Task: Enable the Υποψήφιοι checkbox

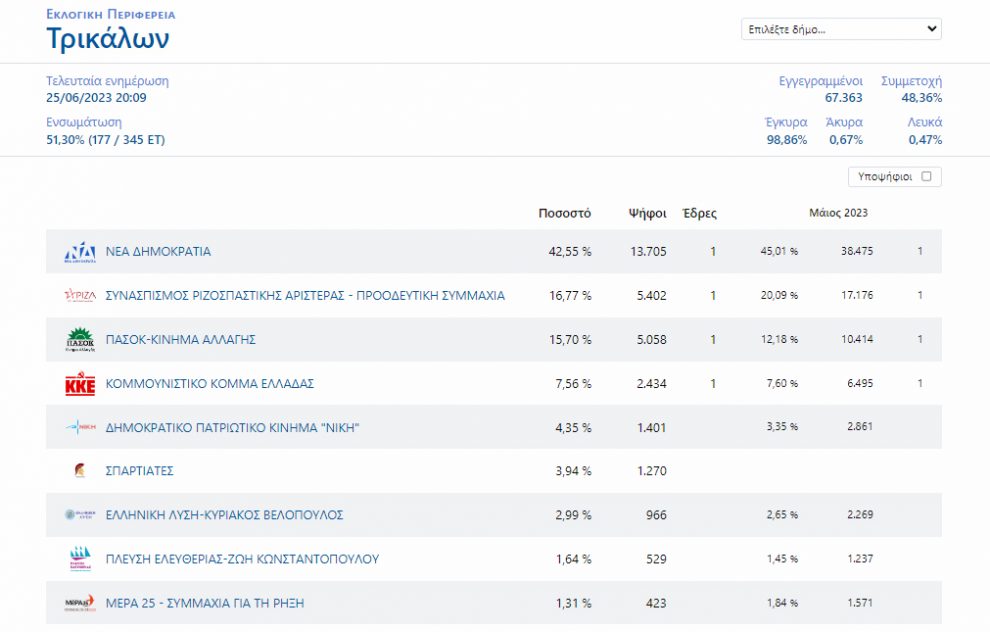Action: (926, 177)
